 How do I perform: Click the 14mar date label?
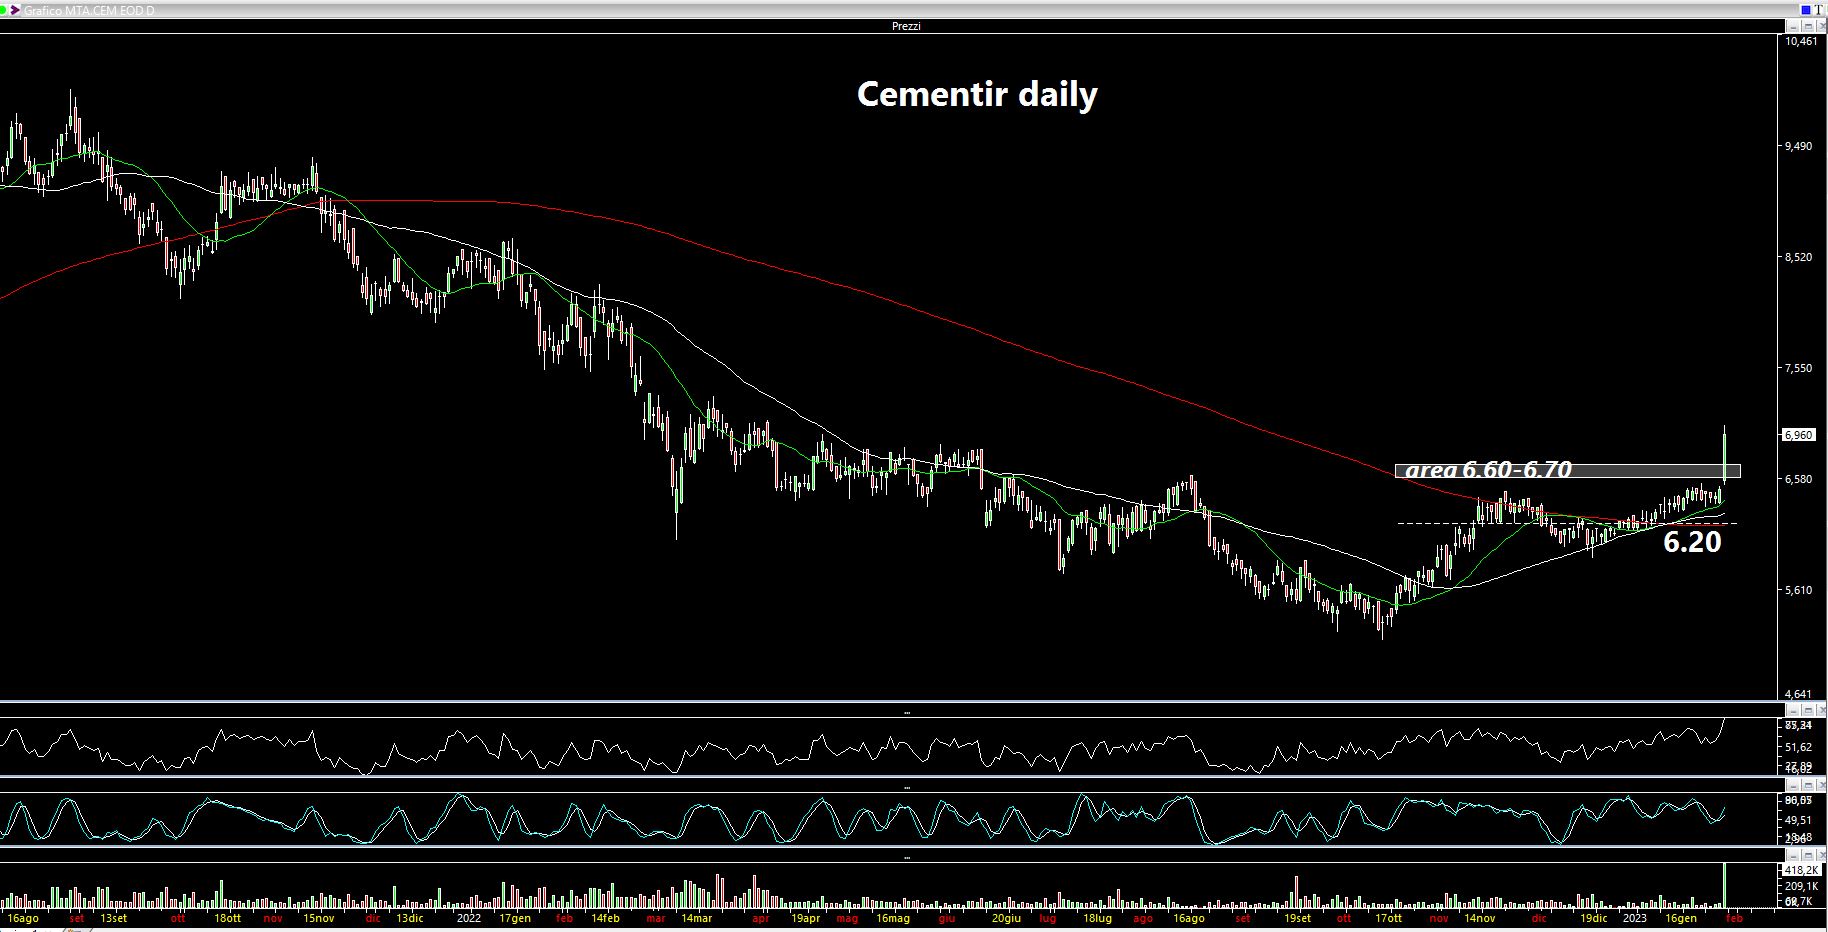point(696,918)
